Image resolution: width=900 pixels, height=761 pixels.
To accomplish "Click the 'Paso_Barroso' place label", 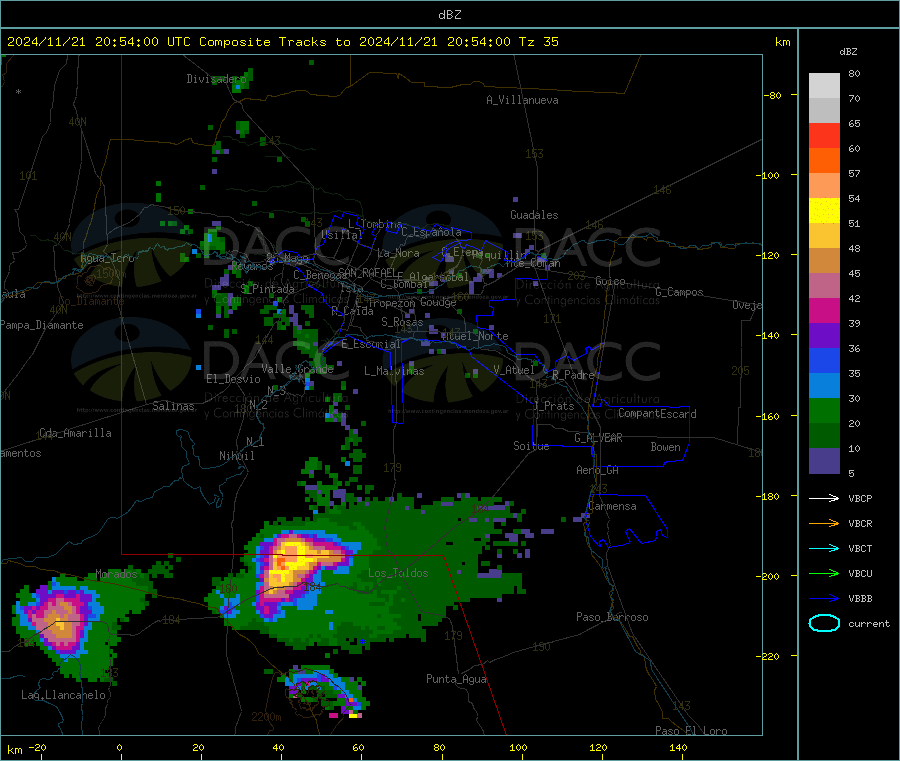I will click(612, 617).
